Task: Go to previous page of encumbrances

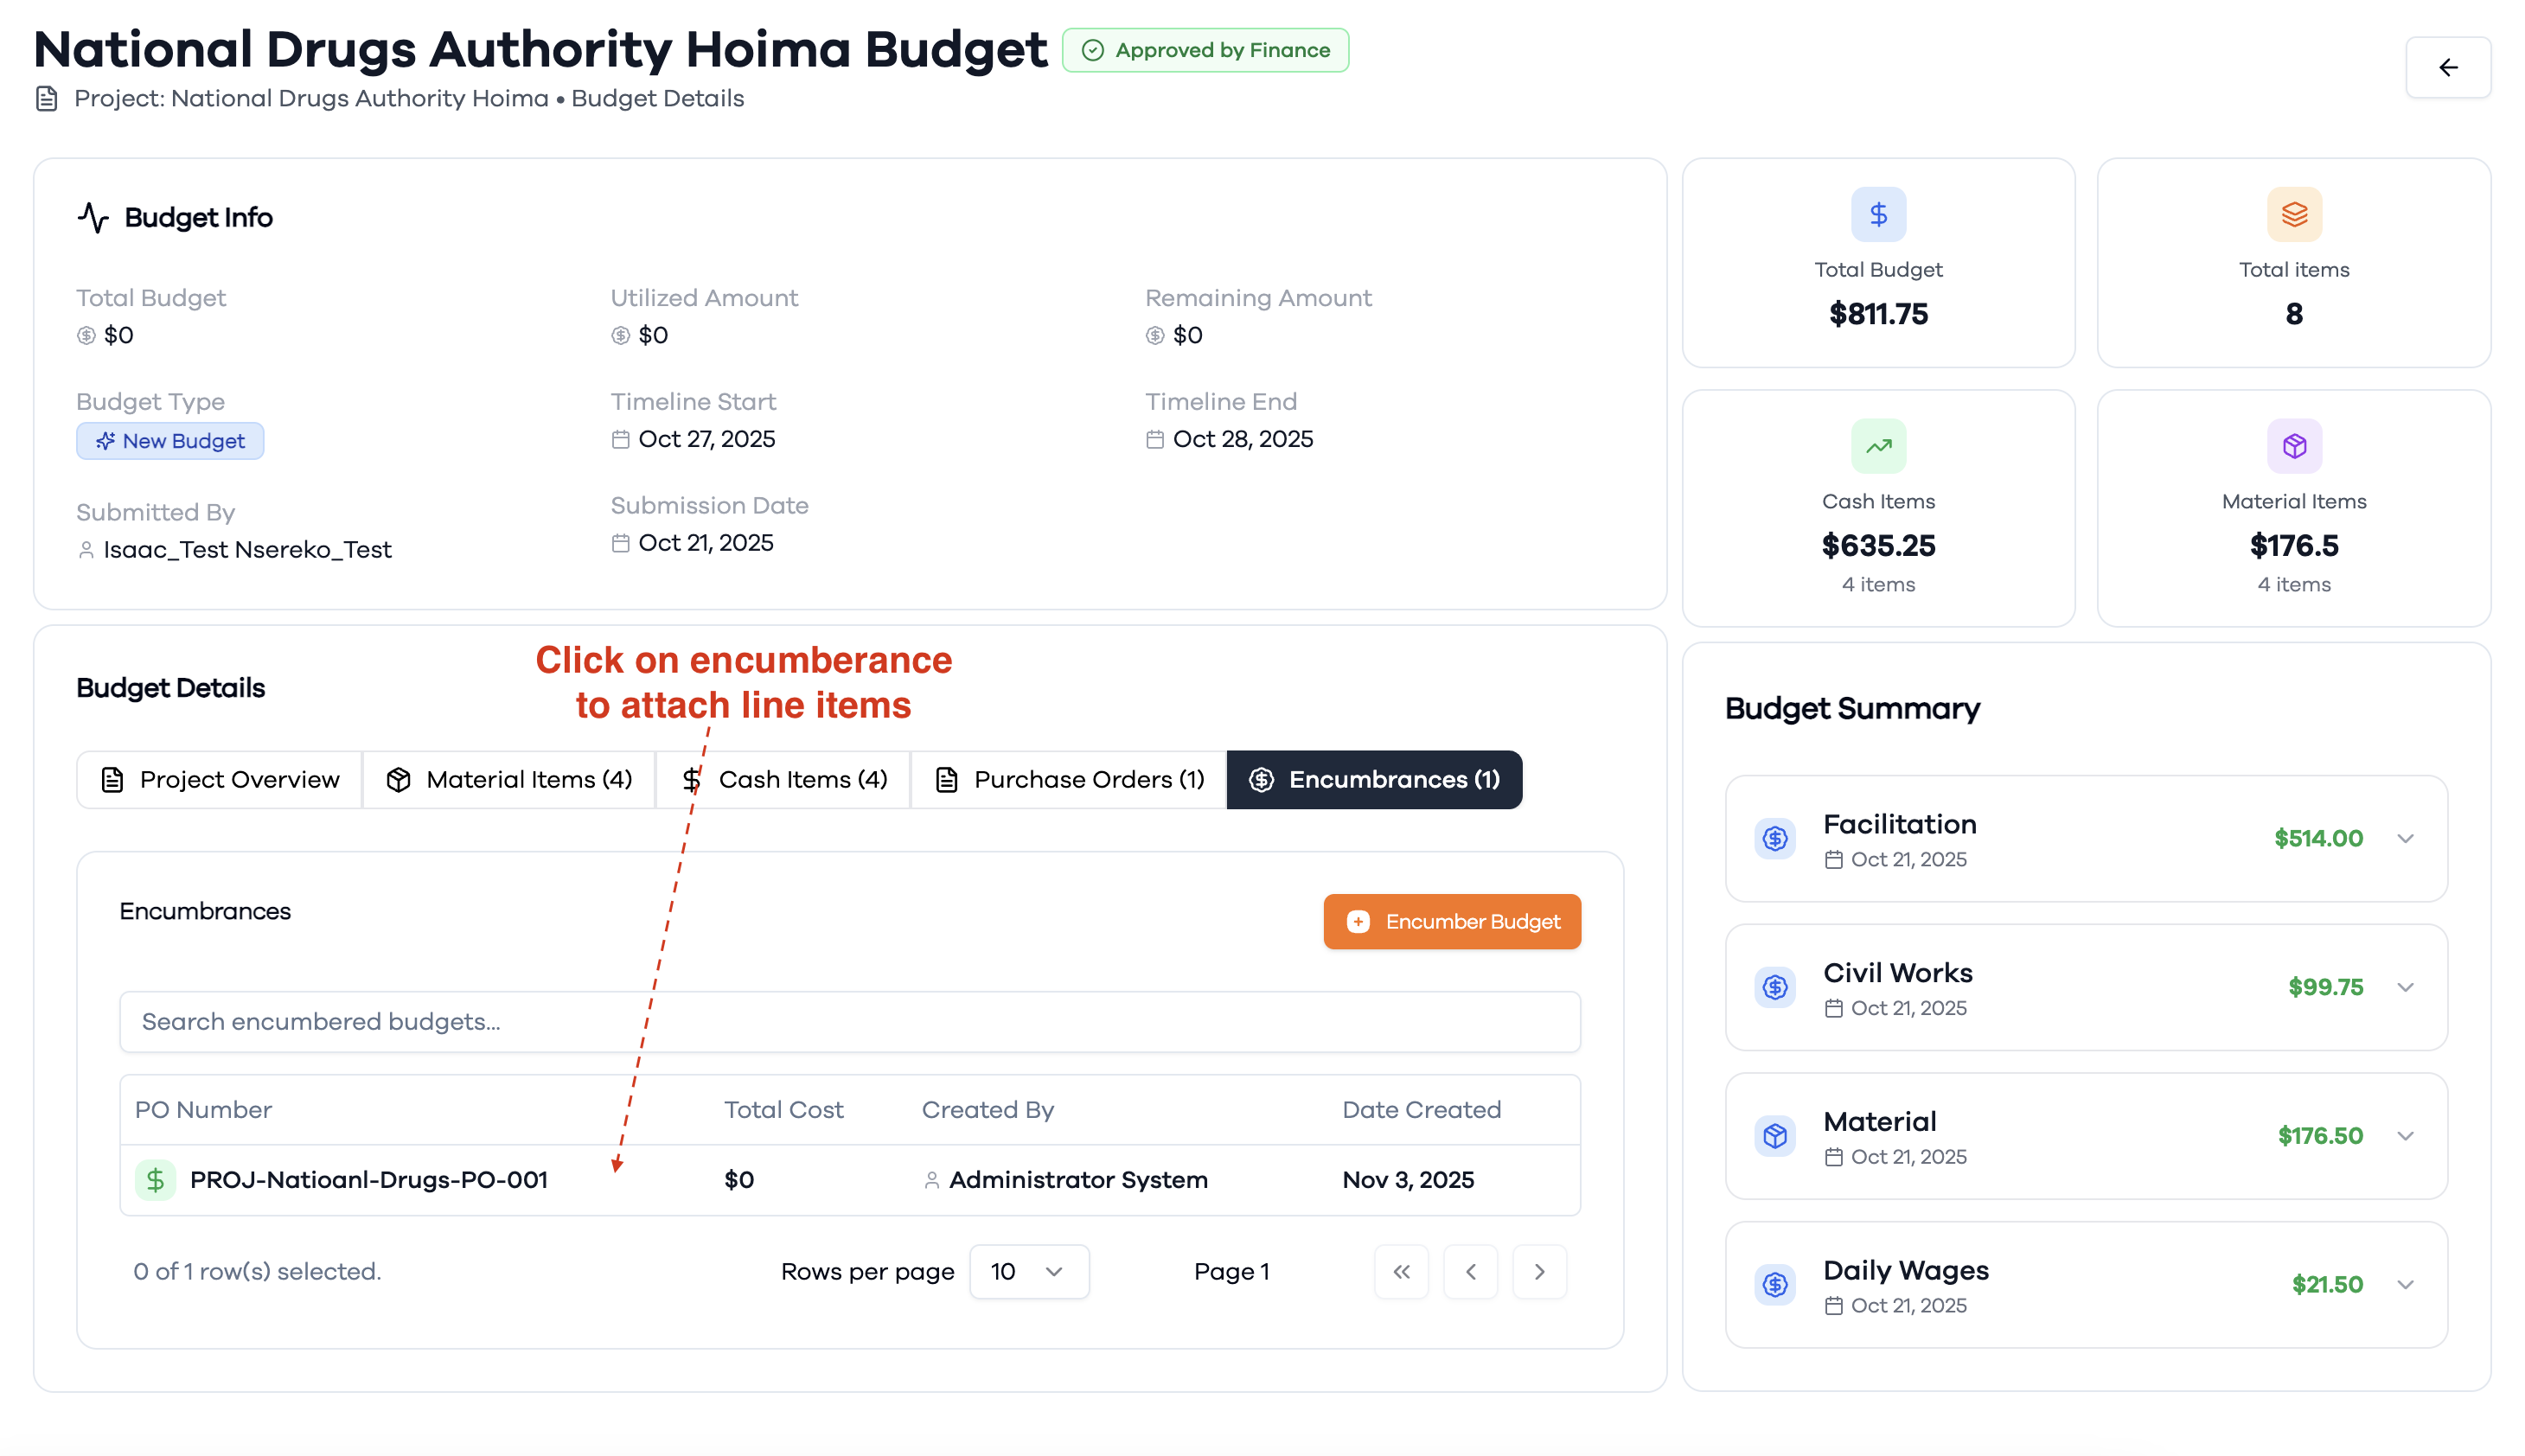Action: [1470, 1271]
